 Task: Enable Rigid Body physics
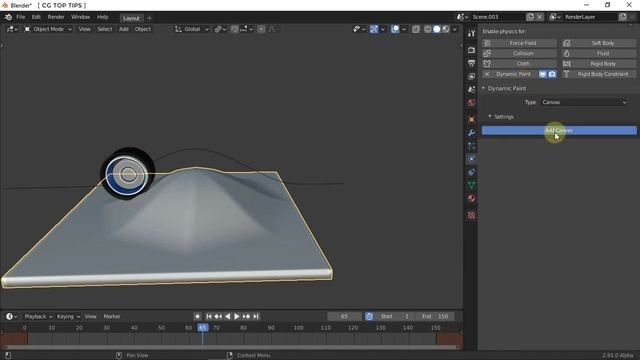click(x=599, y=64)
